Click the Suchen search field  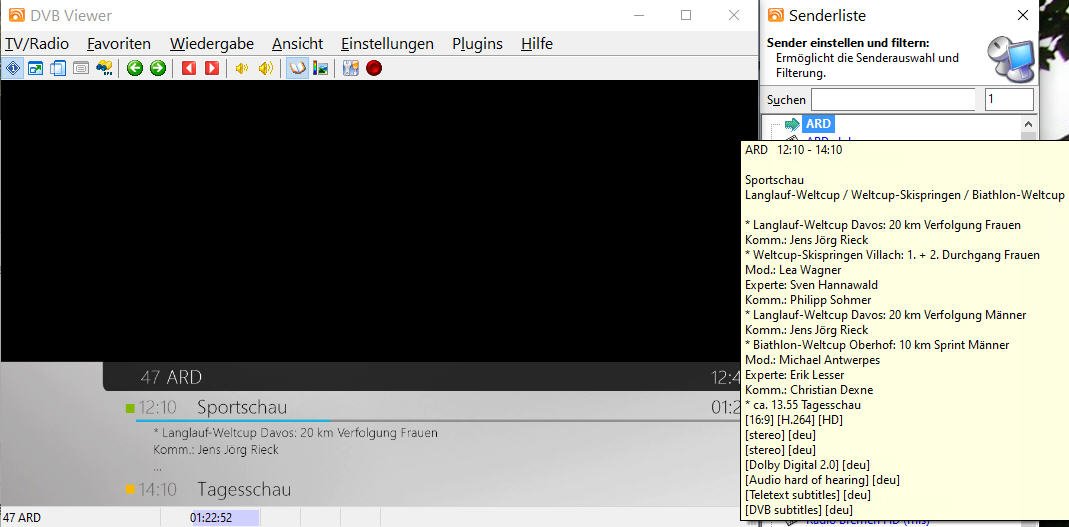point(892,100)
